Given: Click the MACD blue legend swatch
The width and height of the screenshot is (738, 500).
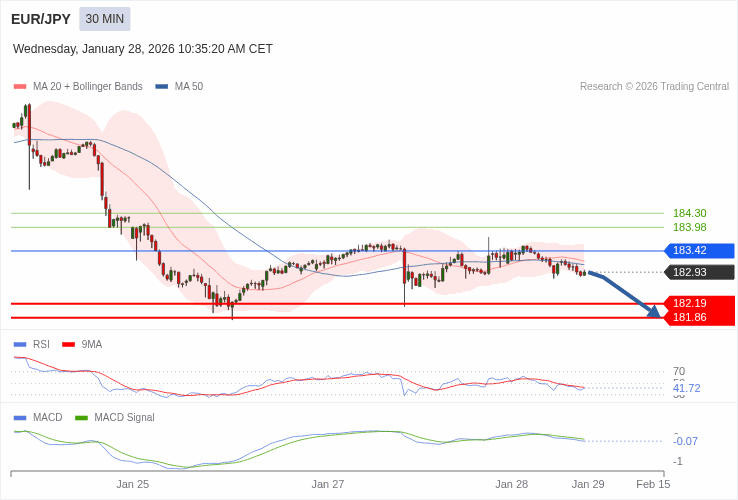Looking at the screenshot, I should point(20,418).
